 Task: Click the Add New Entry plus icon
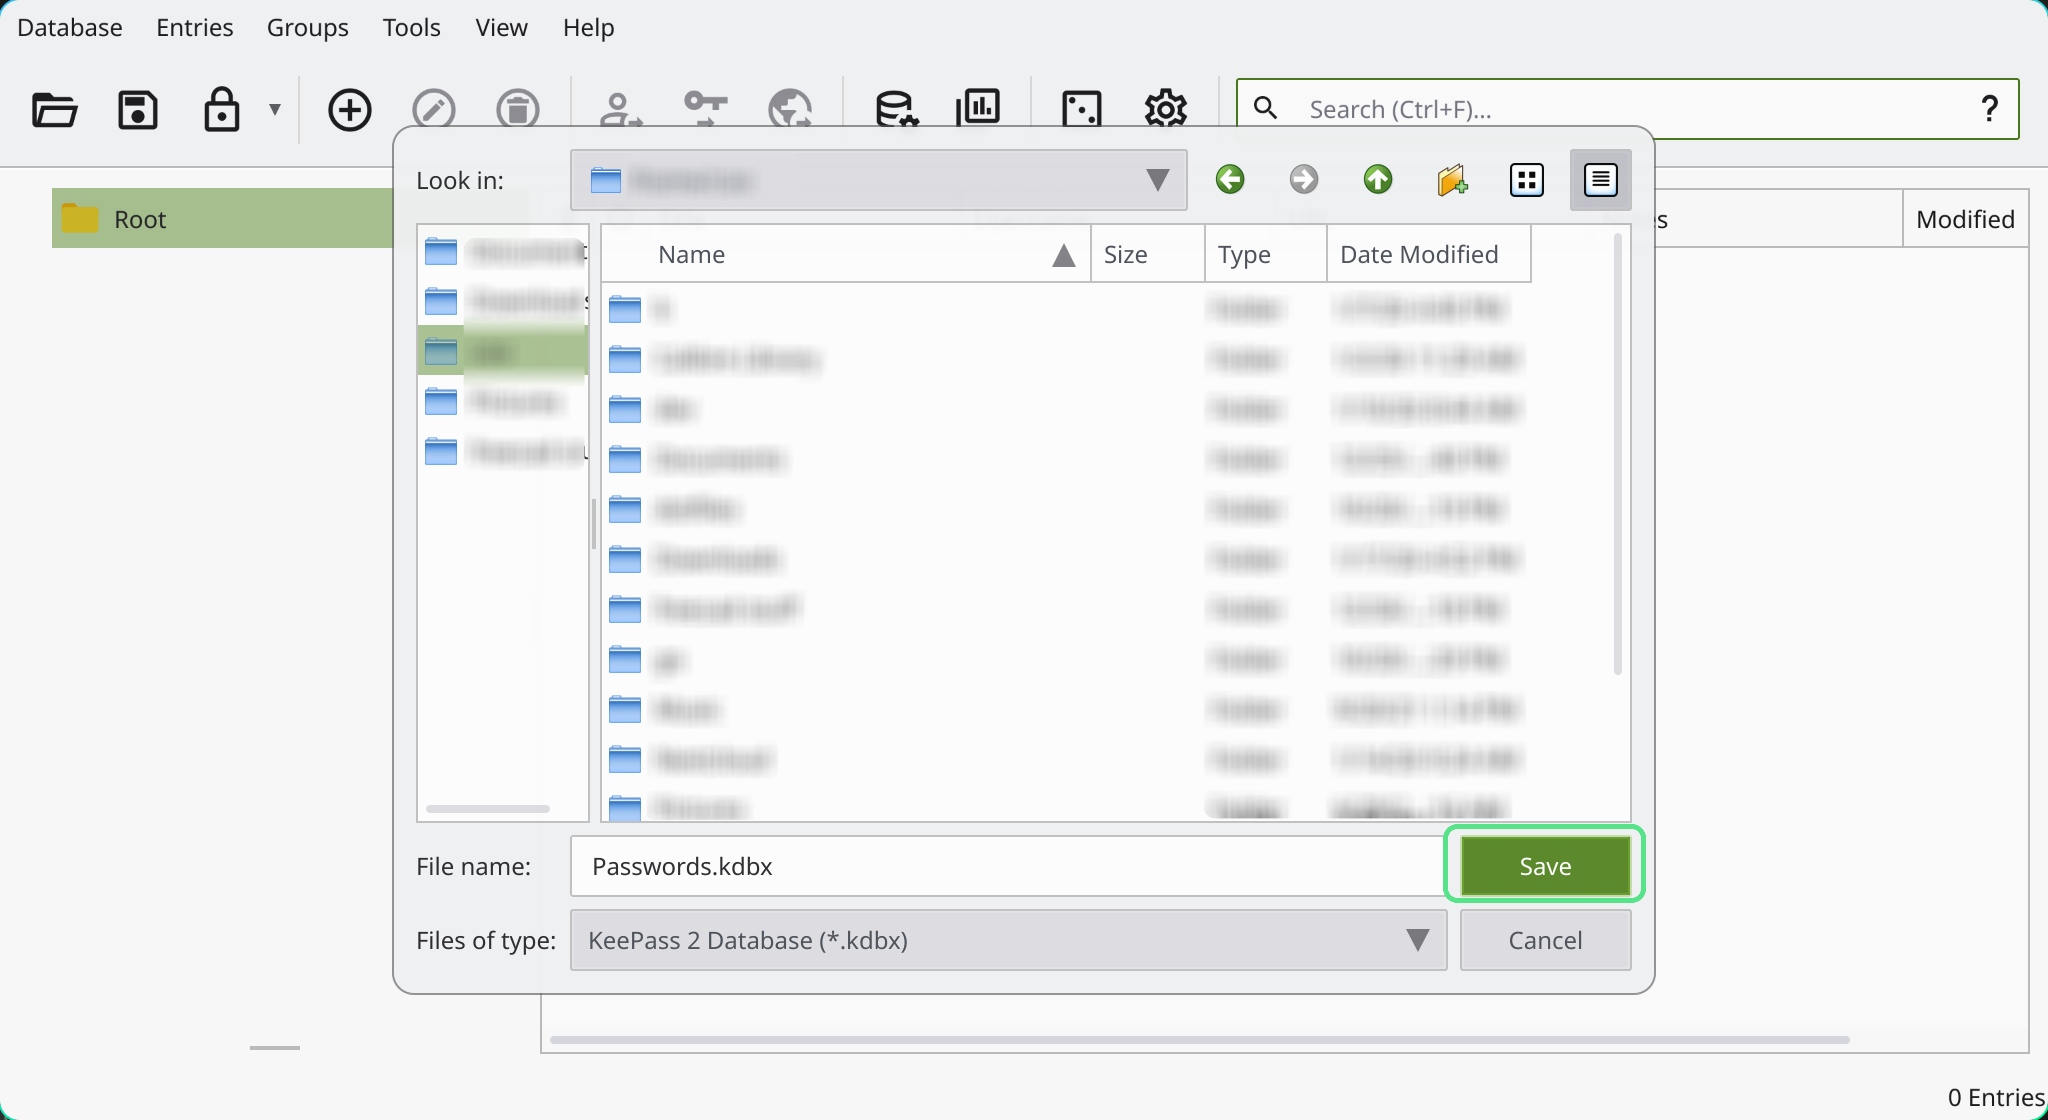pos(349,109)
